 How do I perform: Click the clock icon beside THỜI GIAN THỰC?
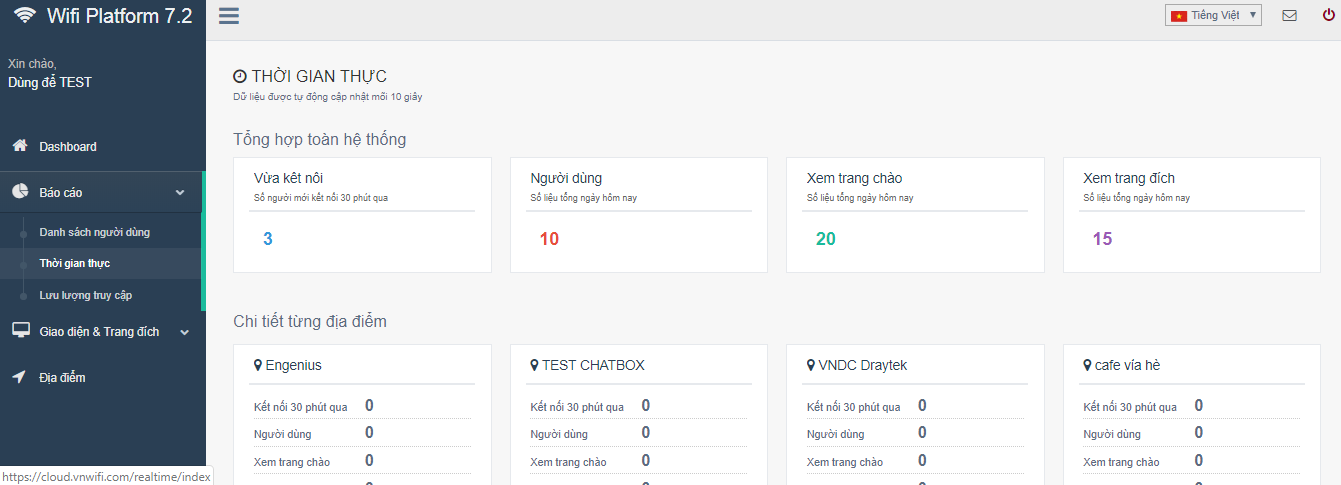coord(240,76)
